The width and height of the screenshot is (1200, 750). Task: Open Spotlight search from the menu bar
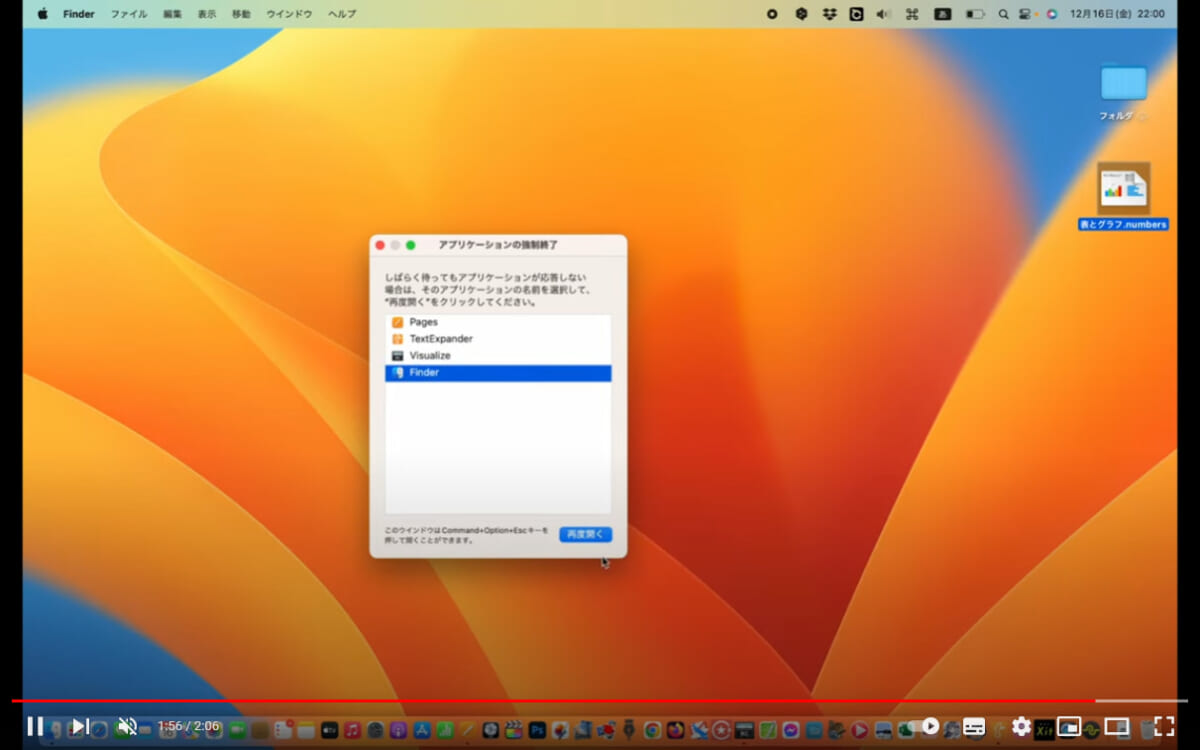click(x=1003, y=14)
